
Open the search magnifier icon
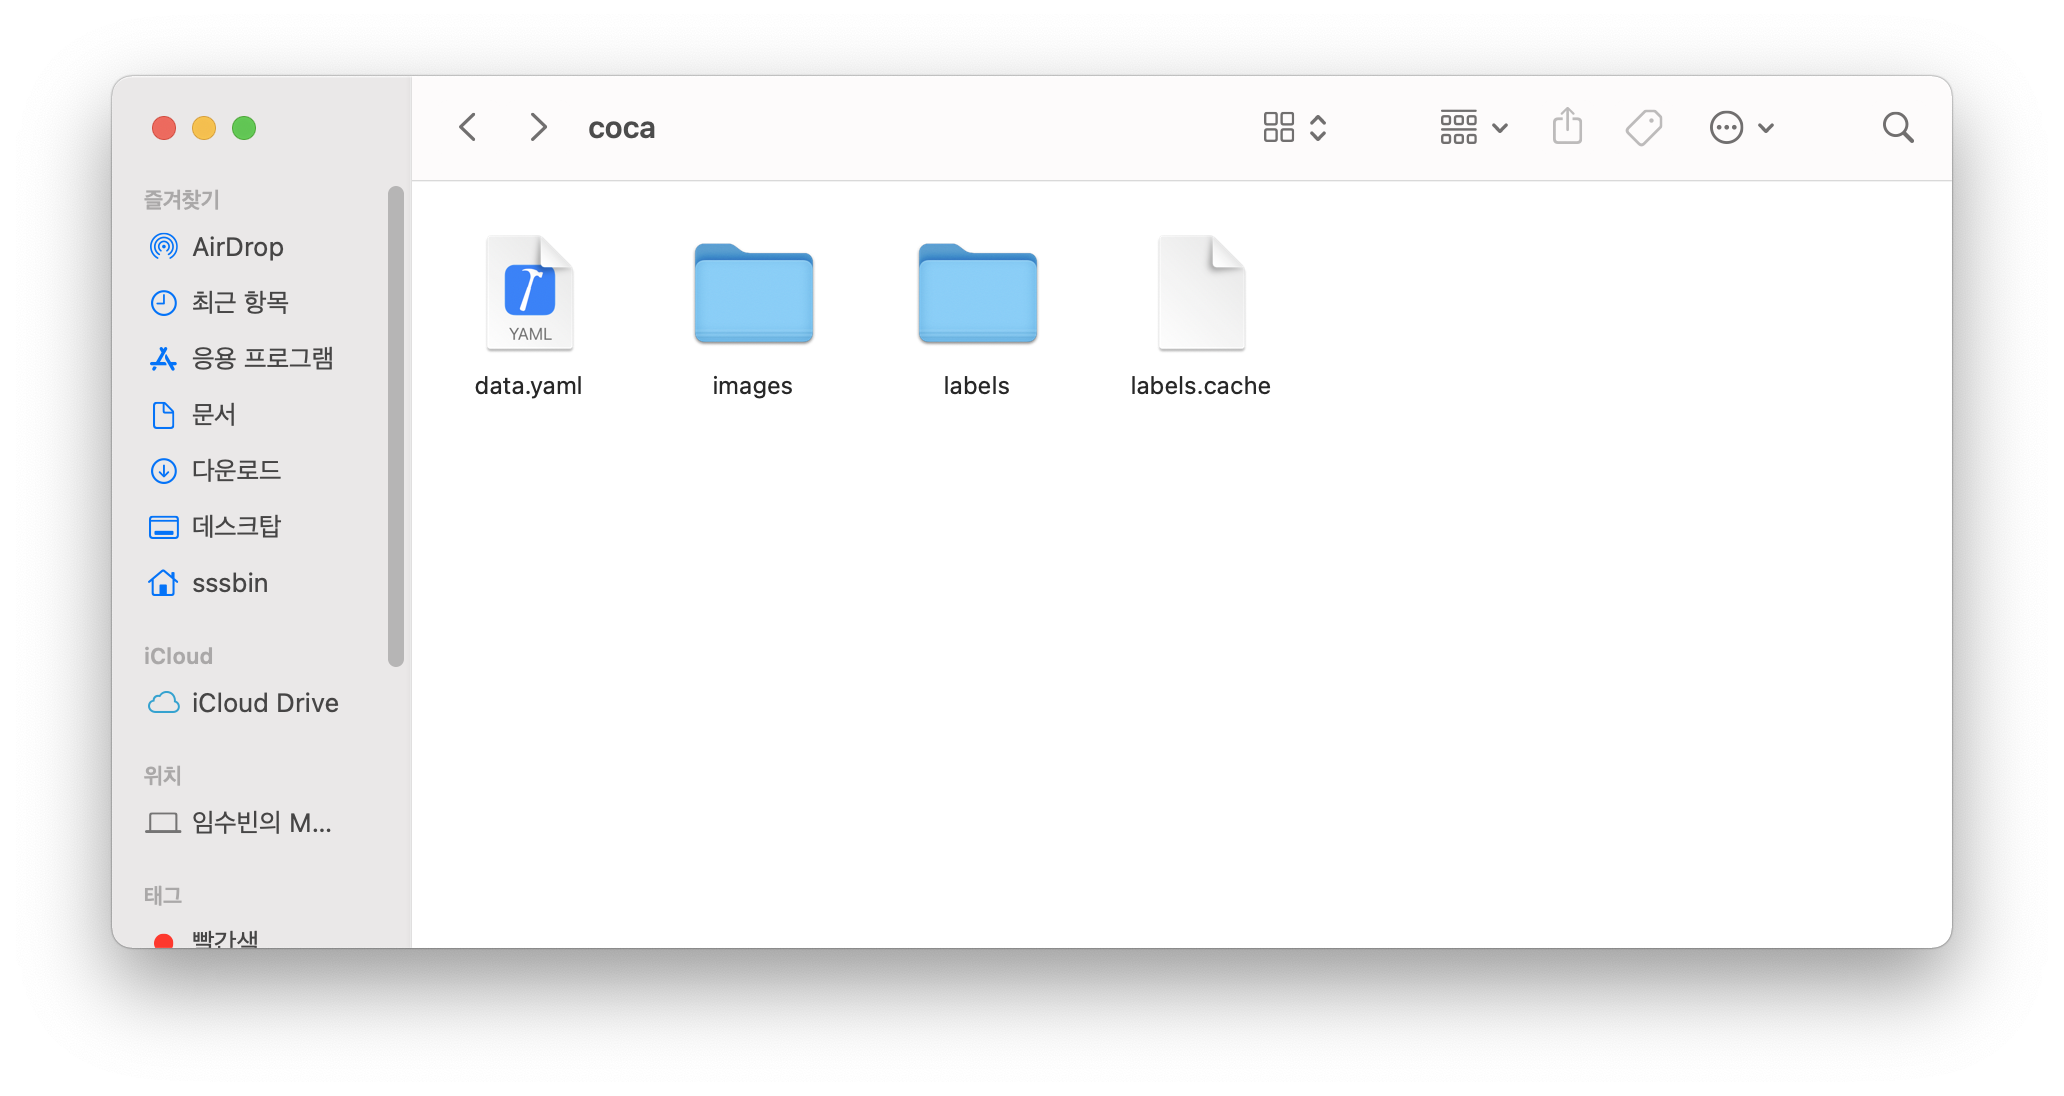pos(1897,127)
